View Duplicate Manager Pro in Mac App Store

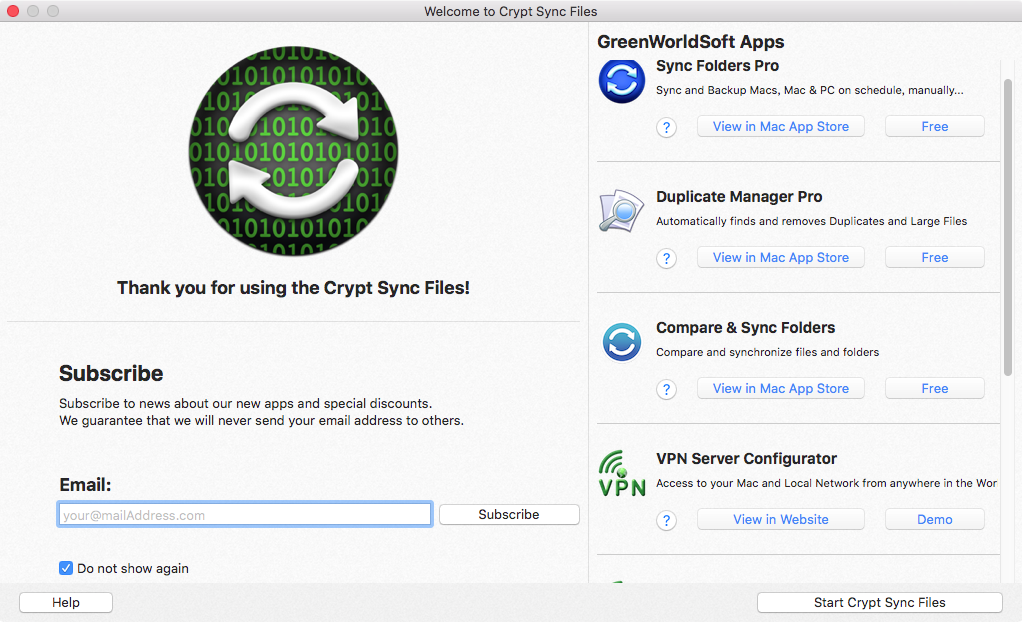(x=781, y=258)
